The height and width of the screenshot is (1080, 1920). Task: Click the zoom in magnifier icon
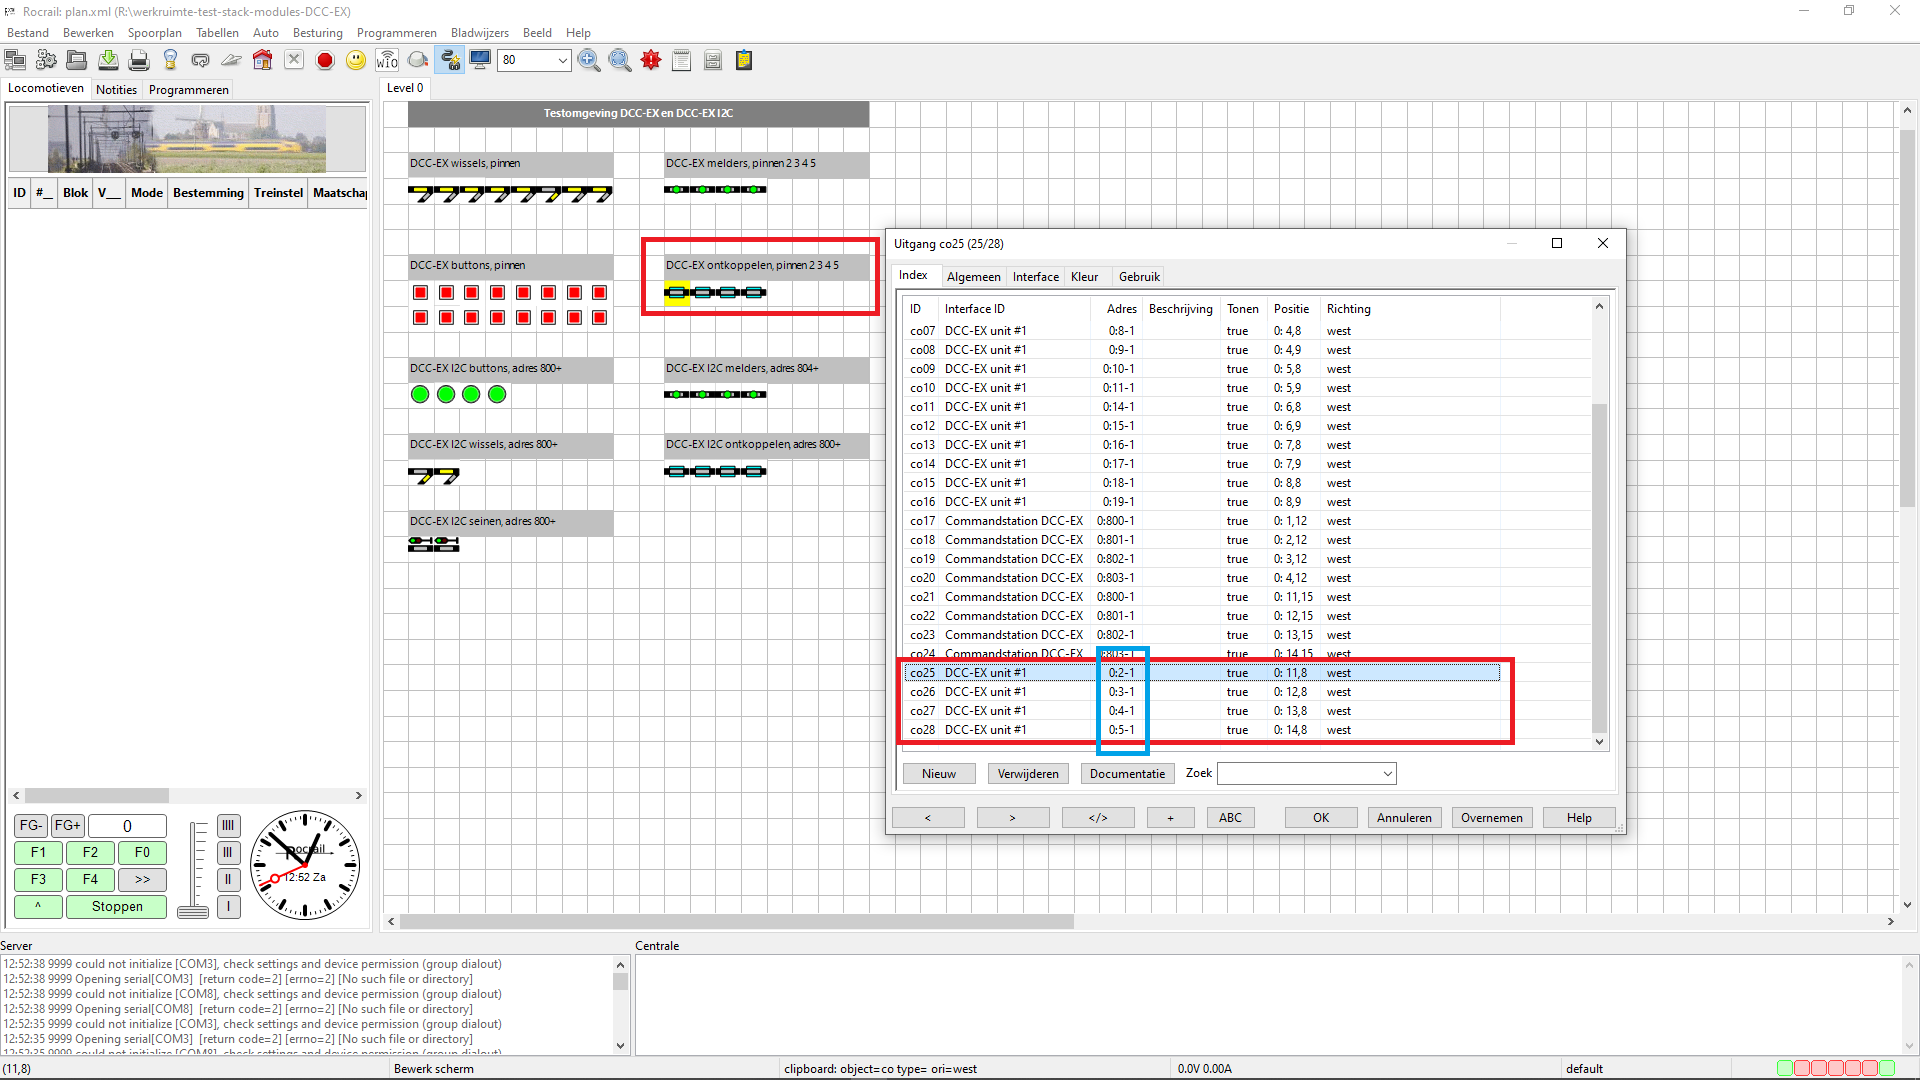pos(589,60)
